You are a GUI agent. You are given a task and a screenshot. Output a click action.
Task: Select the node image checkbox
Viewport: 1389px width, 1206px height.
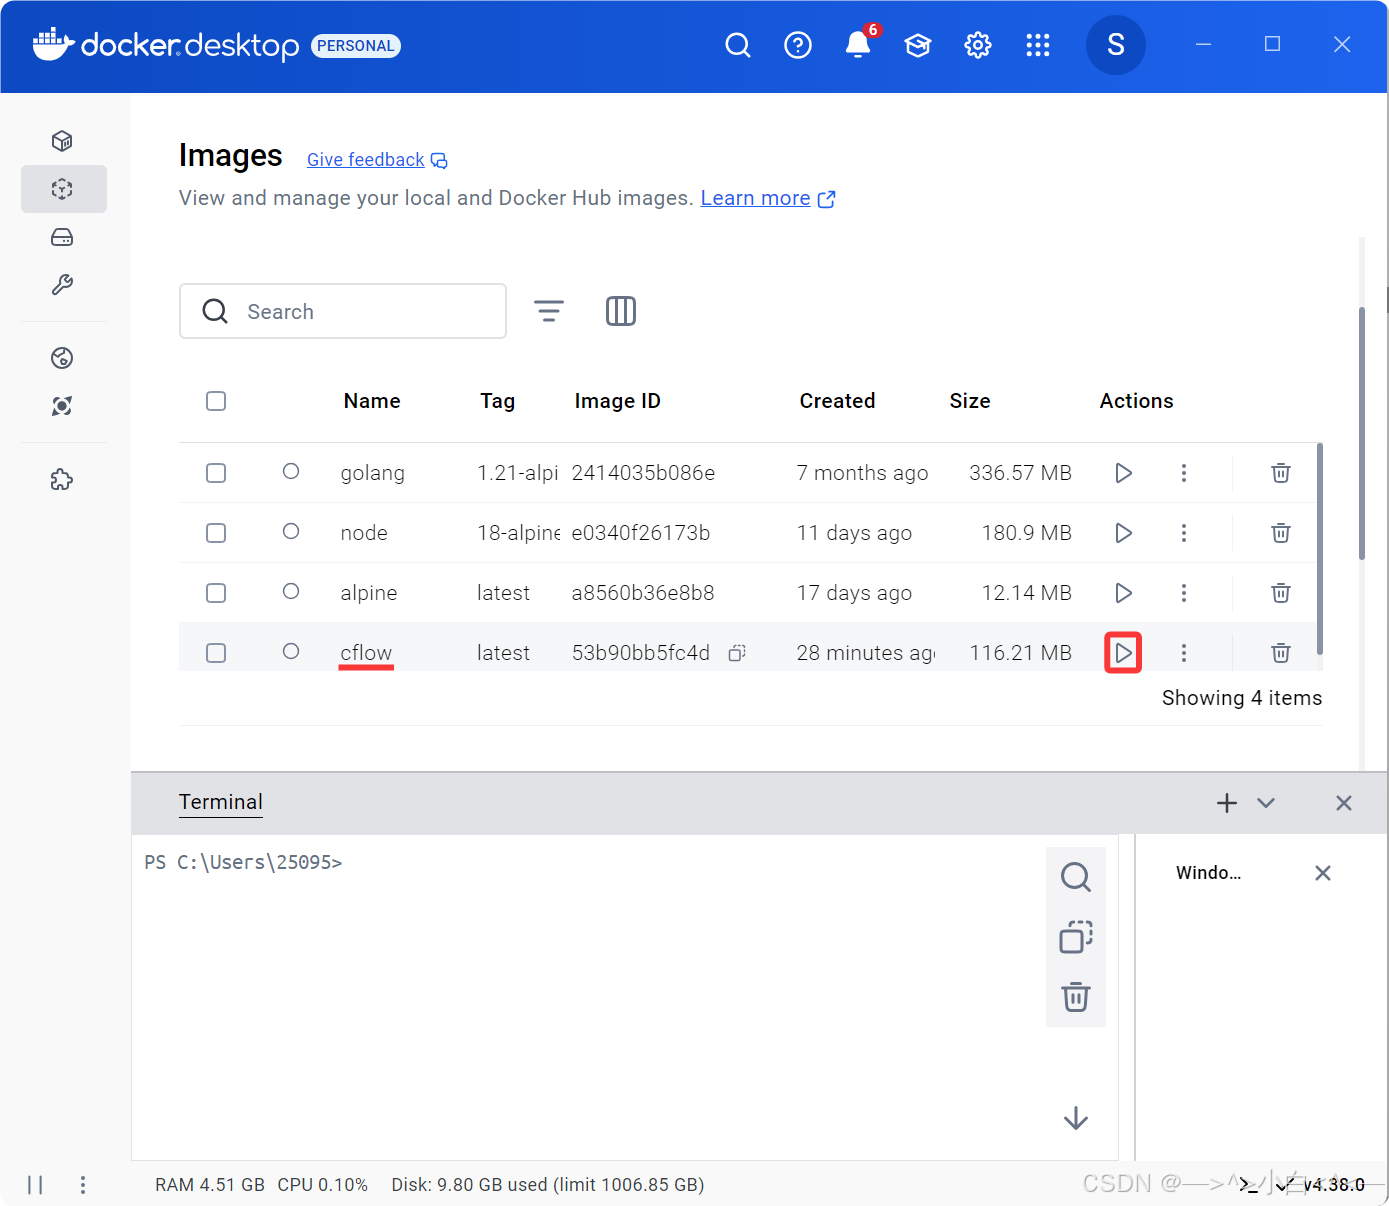click(x=216, y=532)
